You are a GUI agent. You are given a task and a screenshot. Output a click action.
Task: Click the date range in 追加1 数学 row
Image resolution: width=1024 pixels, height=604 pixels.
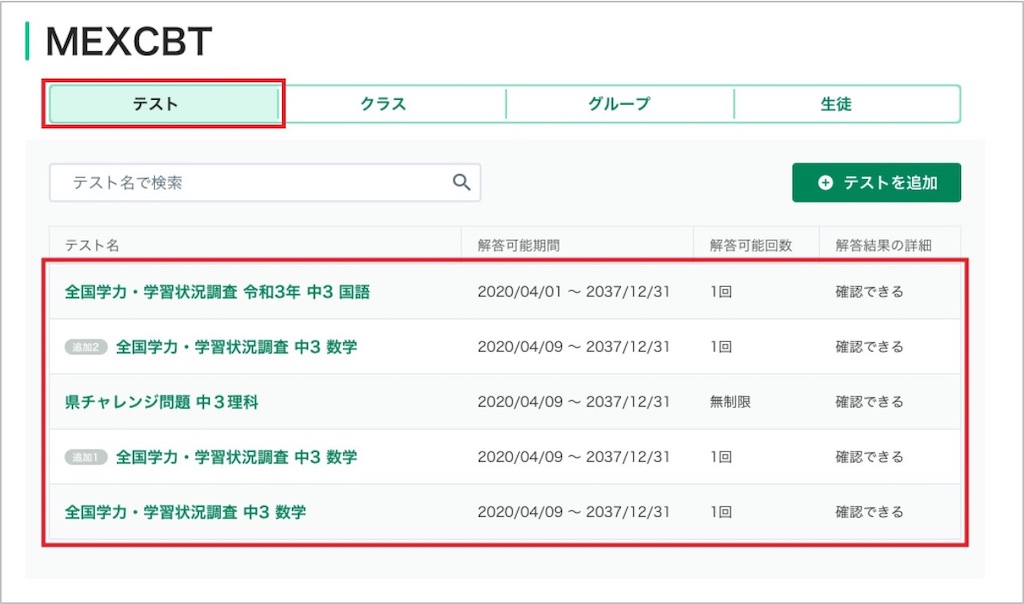573,457
